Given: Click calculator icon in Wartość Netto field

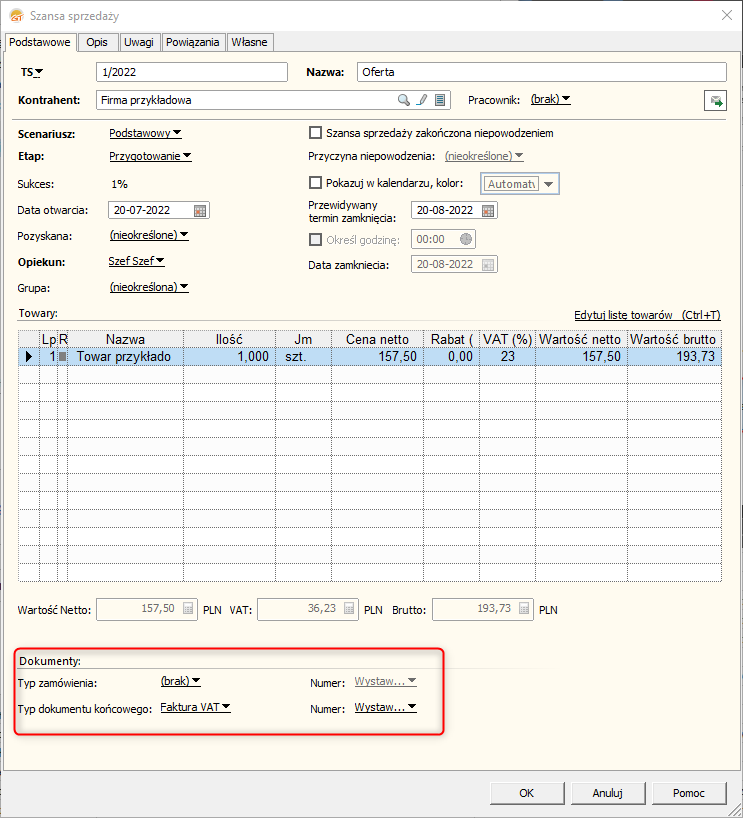Looking at the screenshot, I should click(188, 609).
